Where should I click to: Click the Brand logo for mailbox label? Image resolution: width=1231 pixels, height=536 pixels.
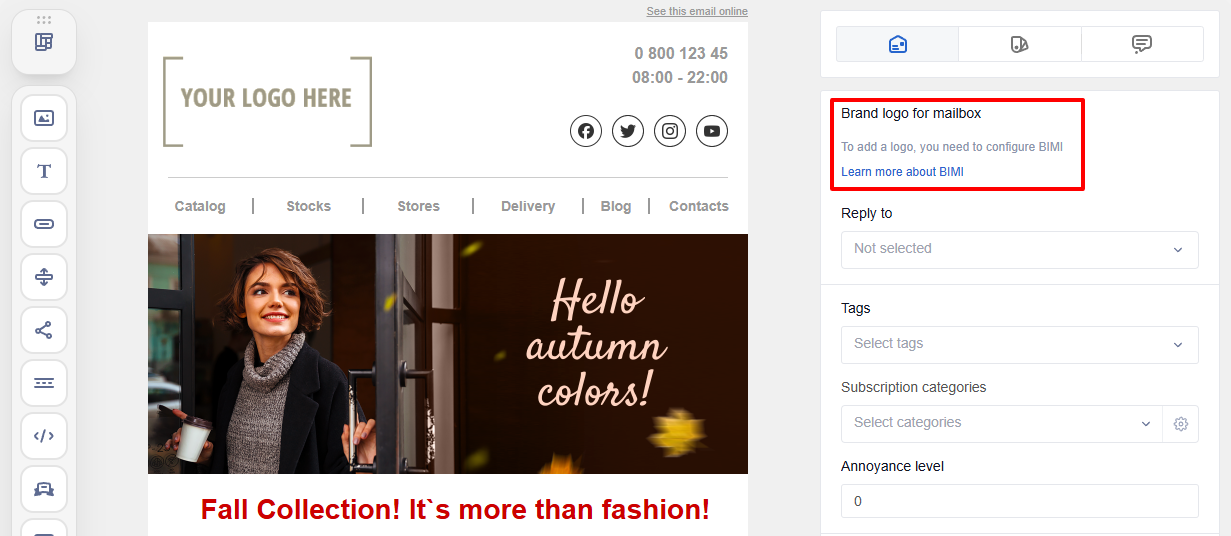(x=911, y=114)
